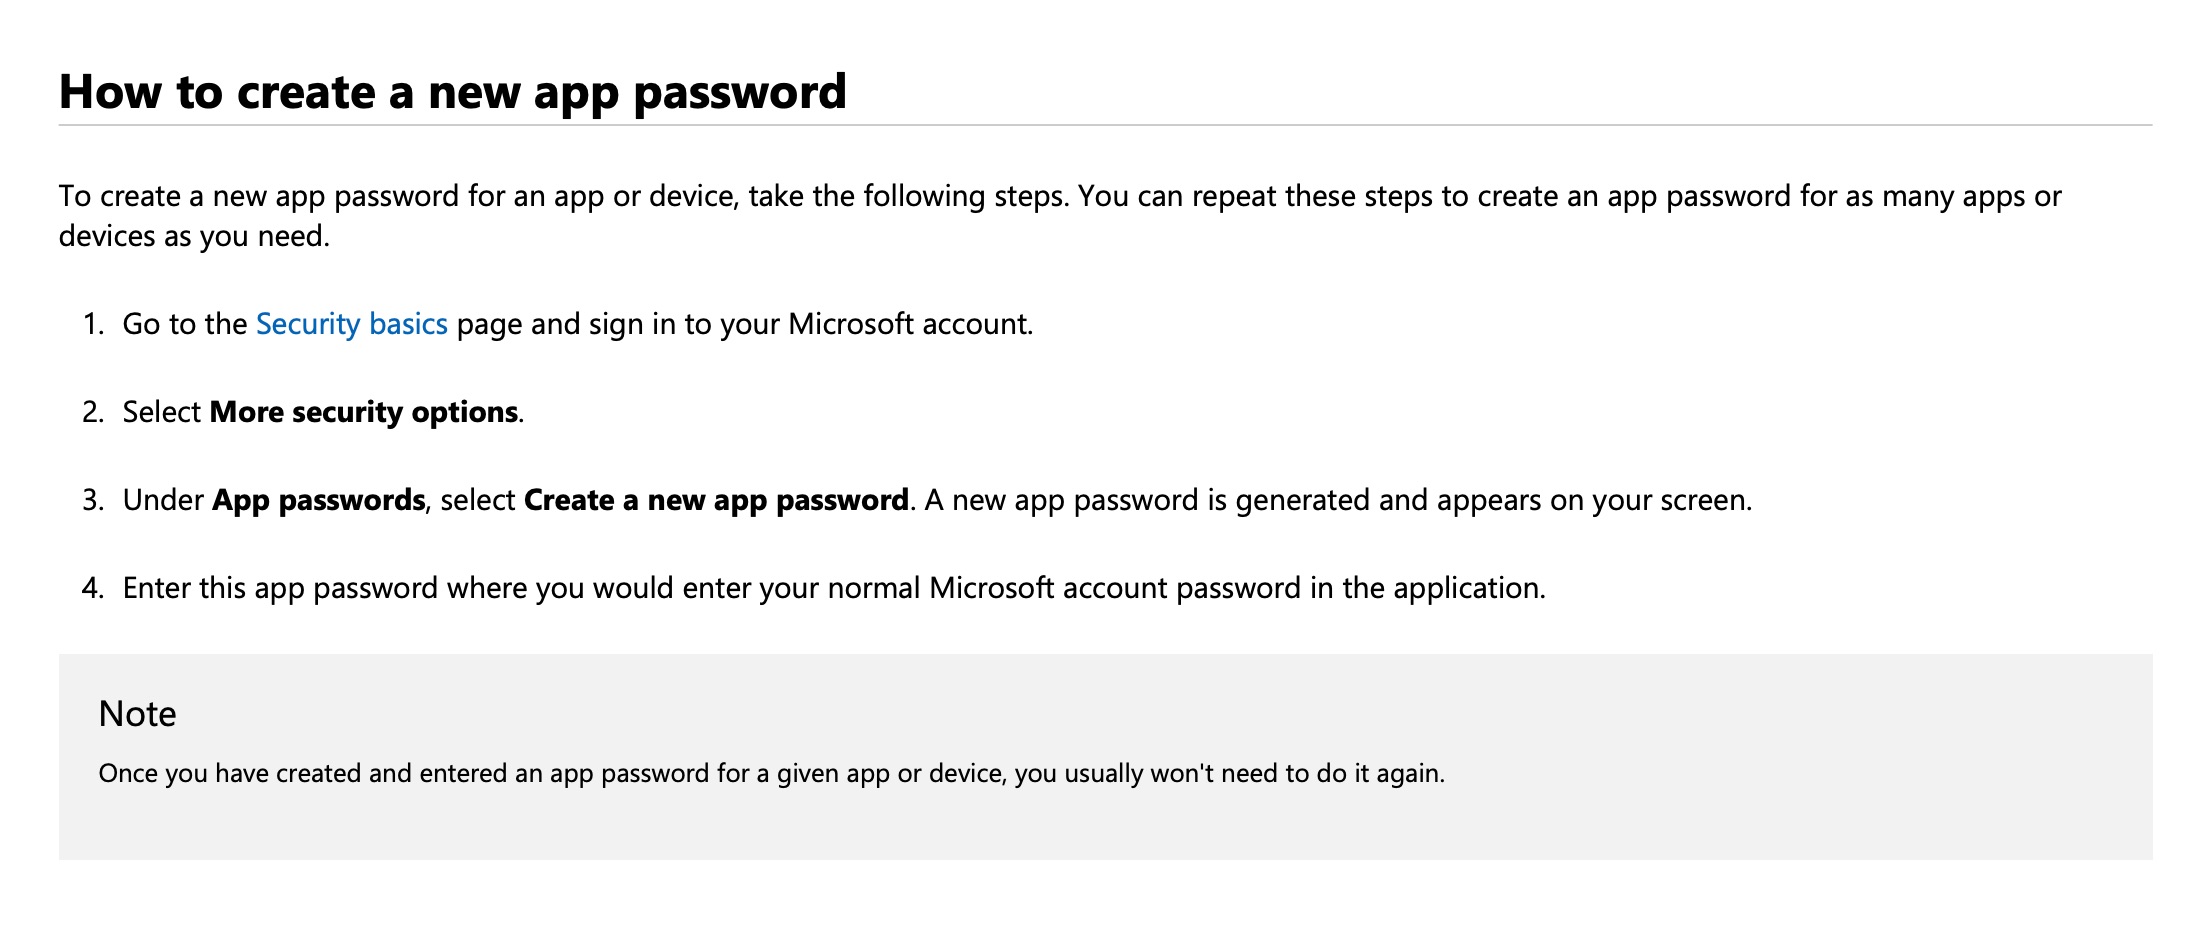The image size is (2212, 936).
Task: Click the list number 3 marker
Action: coord(93,500)
